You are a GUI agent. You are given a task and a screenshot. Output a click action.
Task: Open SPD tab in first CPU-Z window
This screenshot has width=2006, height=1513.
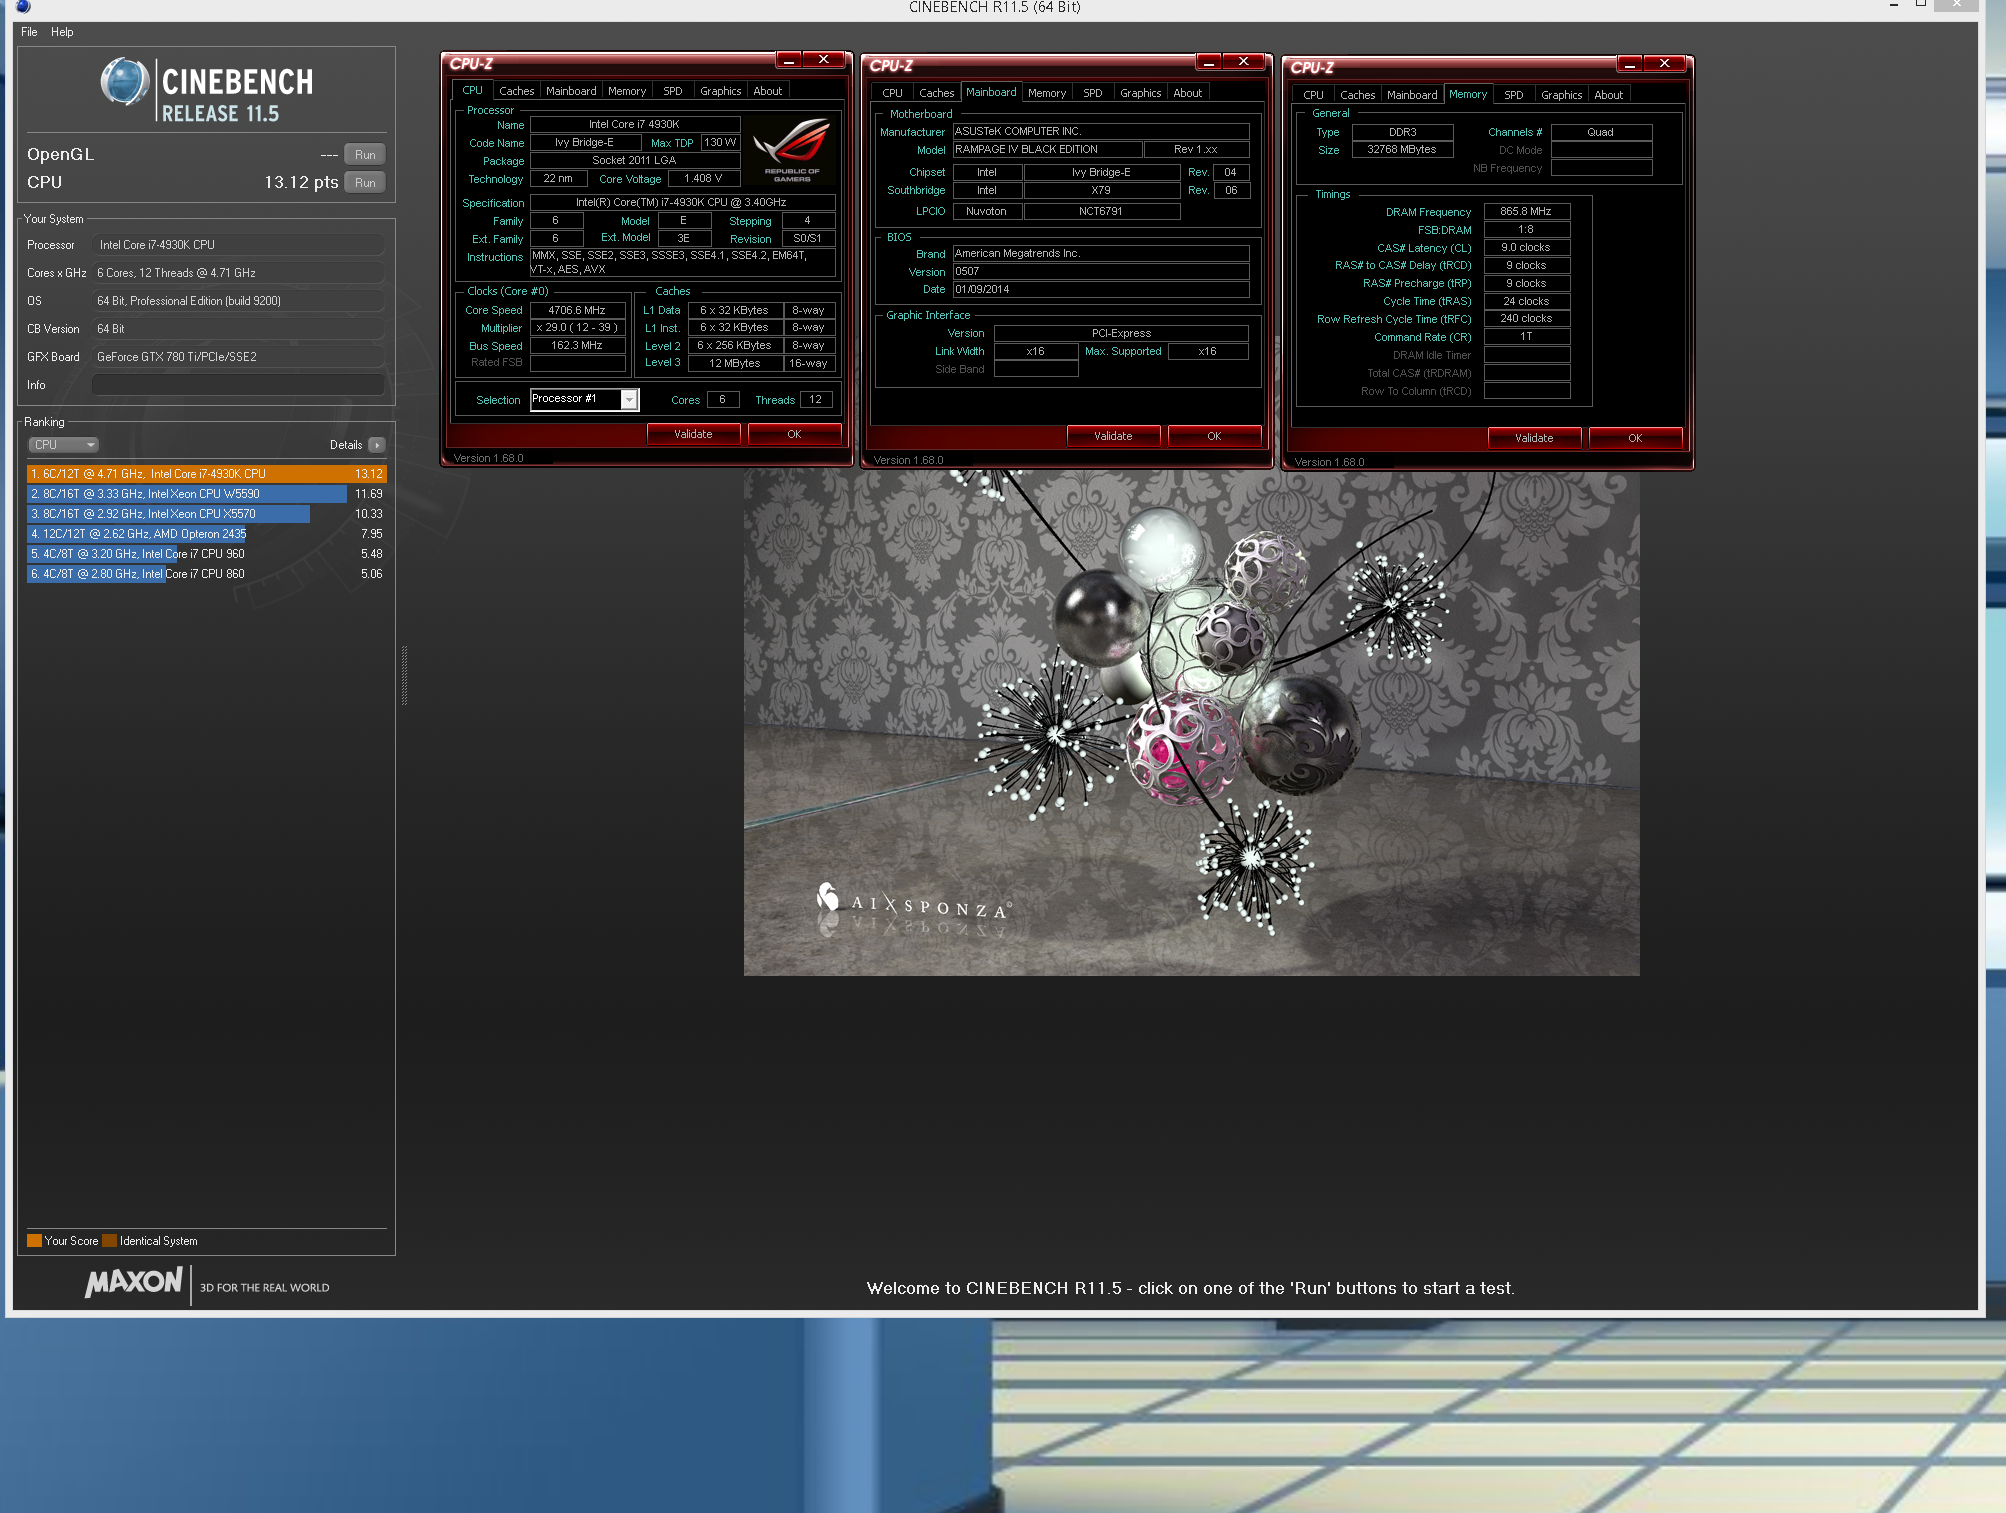point(672,91)
